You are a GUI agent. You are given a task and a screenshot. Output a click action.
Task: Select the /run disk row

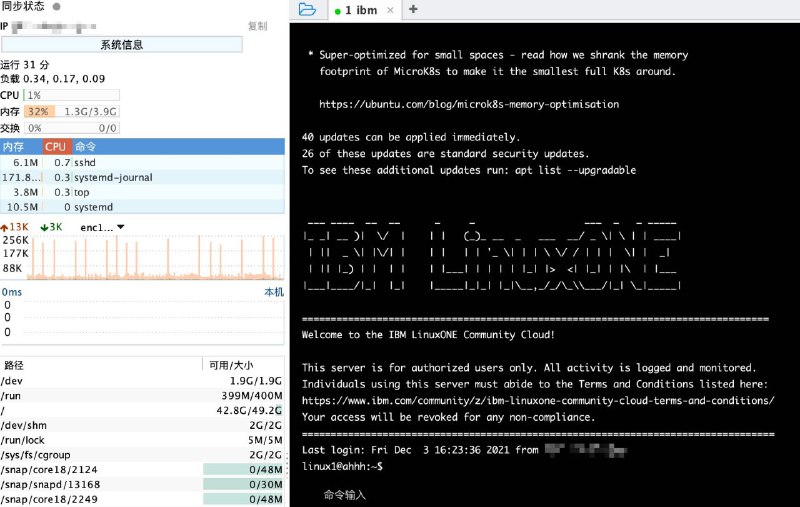tap(142, 395)
